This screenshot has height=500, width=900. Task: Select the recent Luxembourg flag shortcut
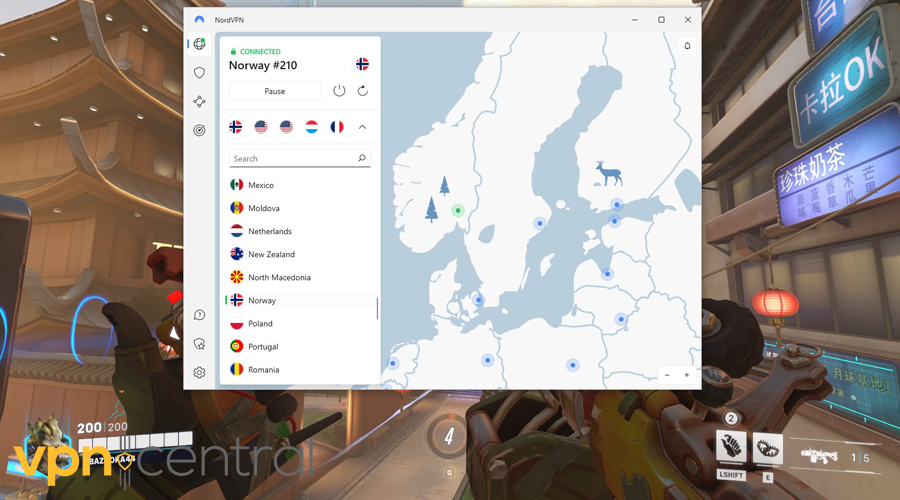[x=311, y=127]
